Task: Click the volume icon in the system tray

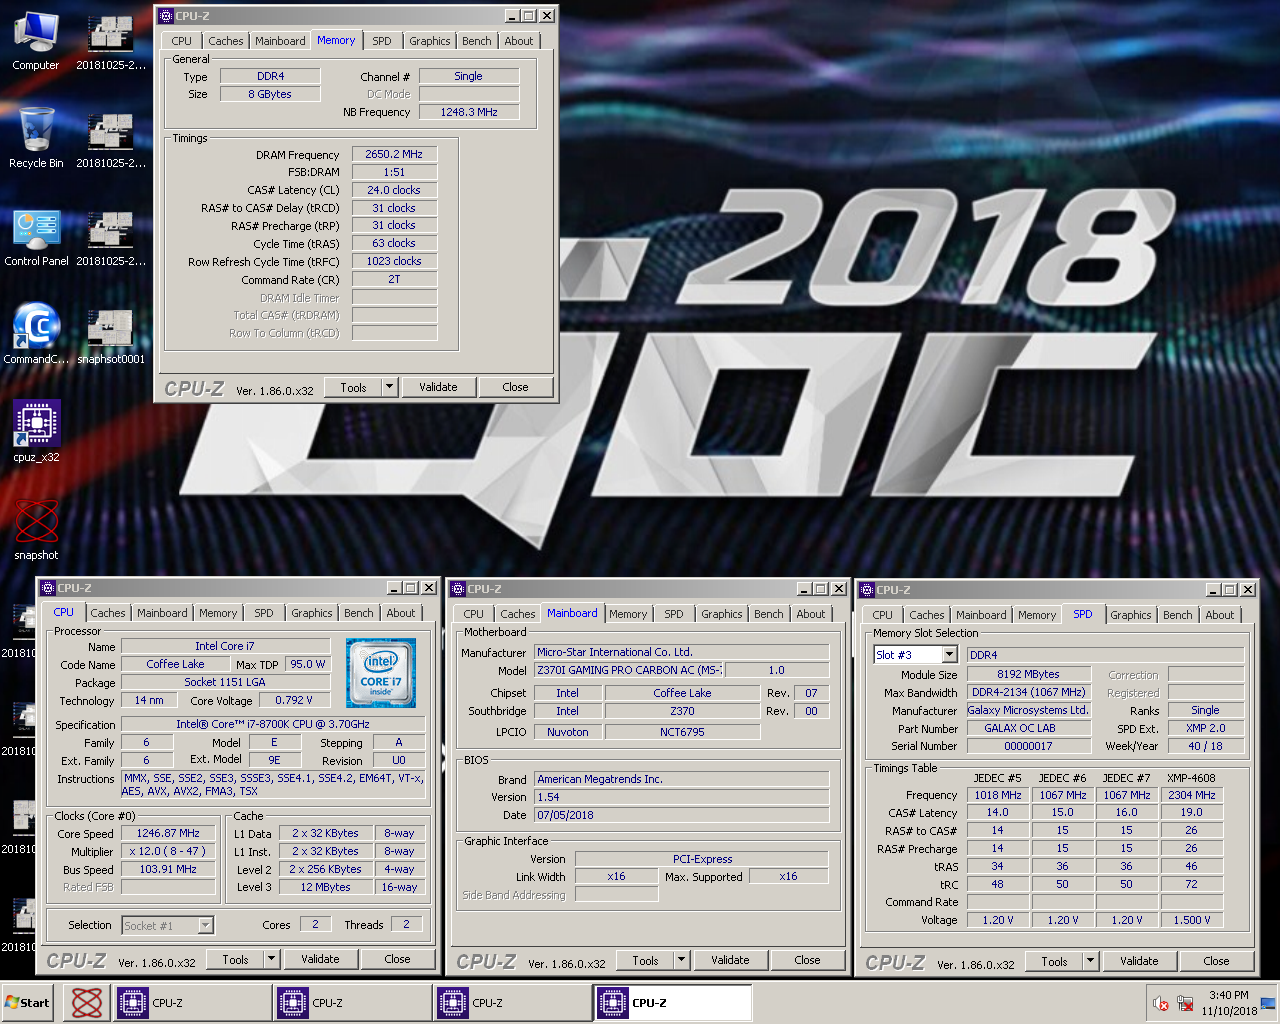Action: click(x=1161, y=1003)
